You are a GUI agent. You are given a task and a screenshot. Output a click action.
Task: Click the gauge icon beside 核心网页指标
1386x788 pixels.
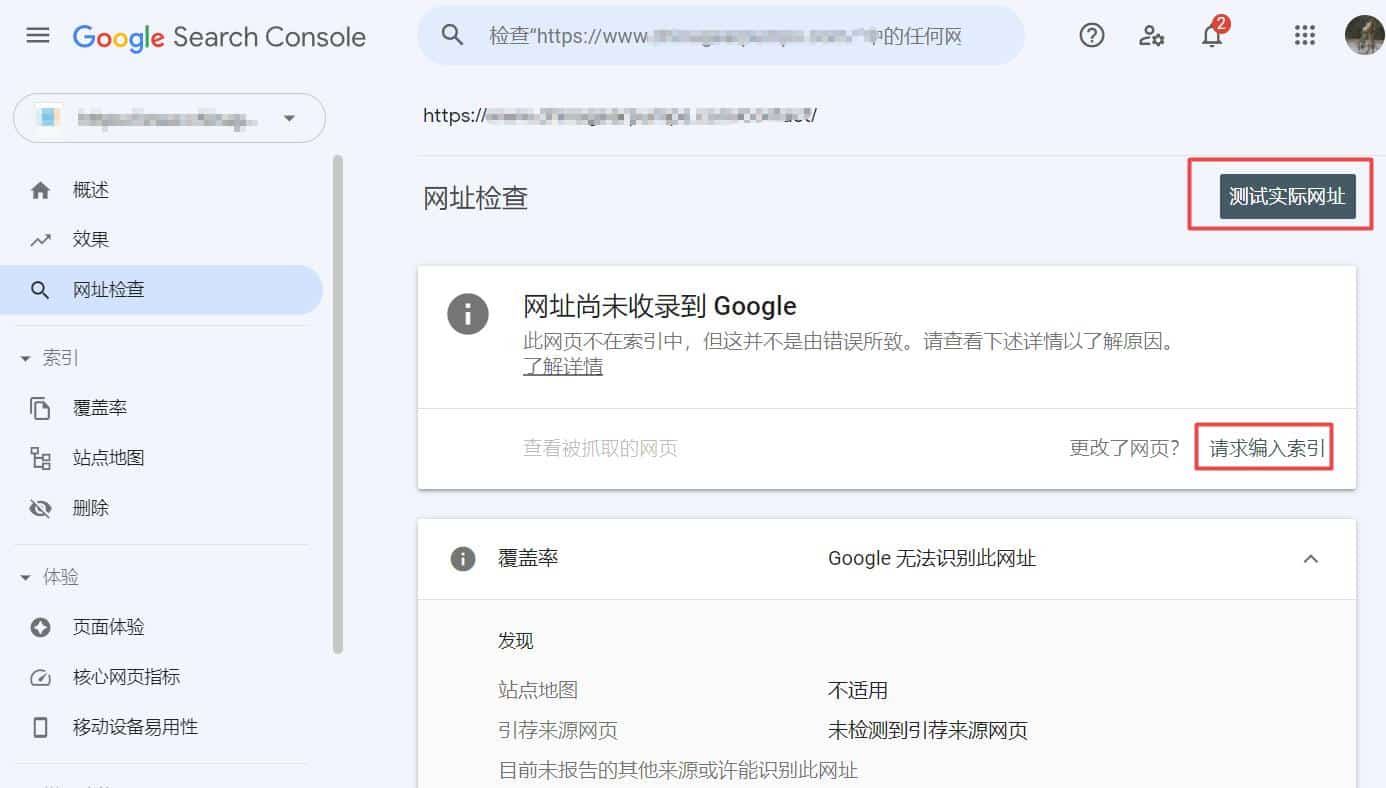pos(40,677)
